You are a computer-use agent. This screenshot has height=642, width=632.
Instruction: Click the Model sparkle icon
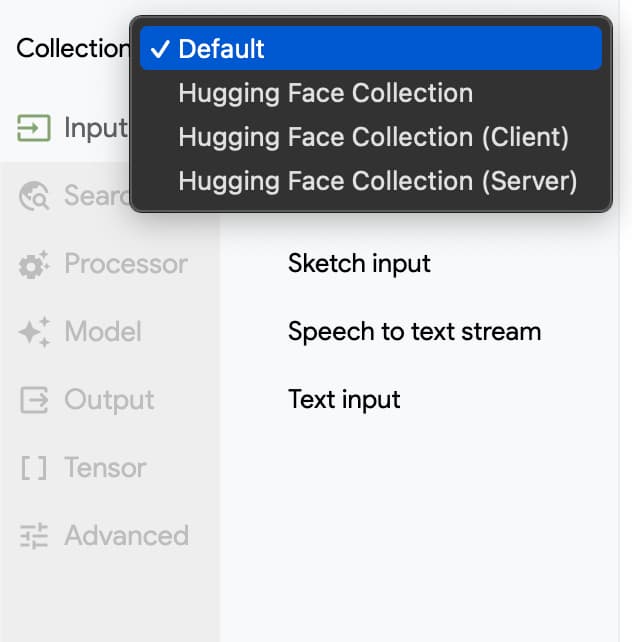34,332
